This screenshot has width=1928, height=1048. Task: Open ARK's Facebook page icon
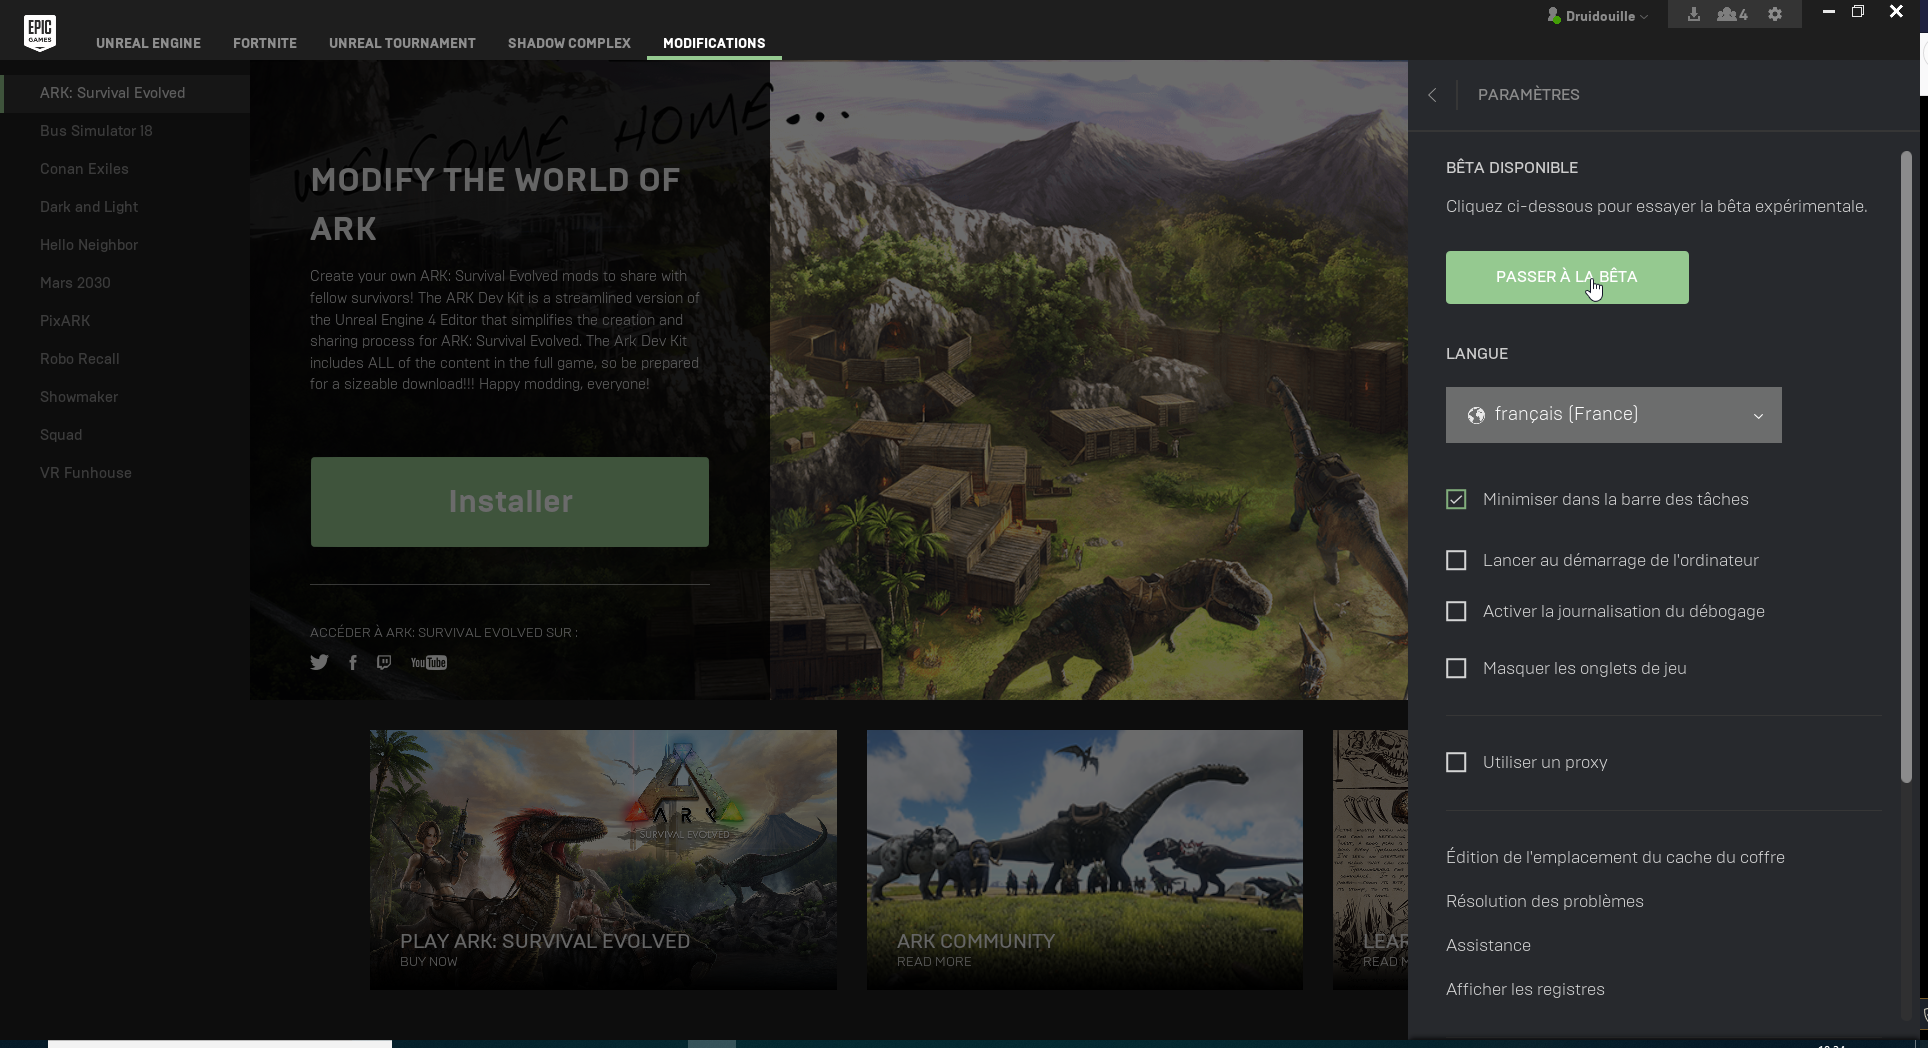(353, 662)
